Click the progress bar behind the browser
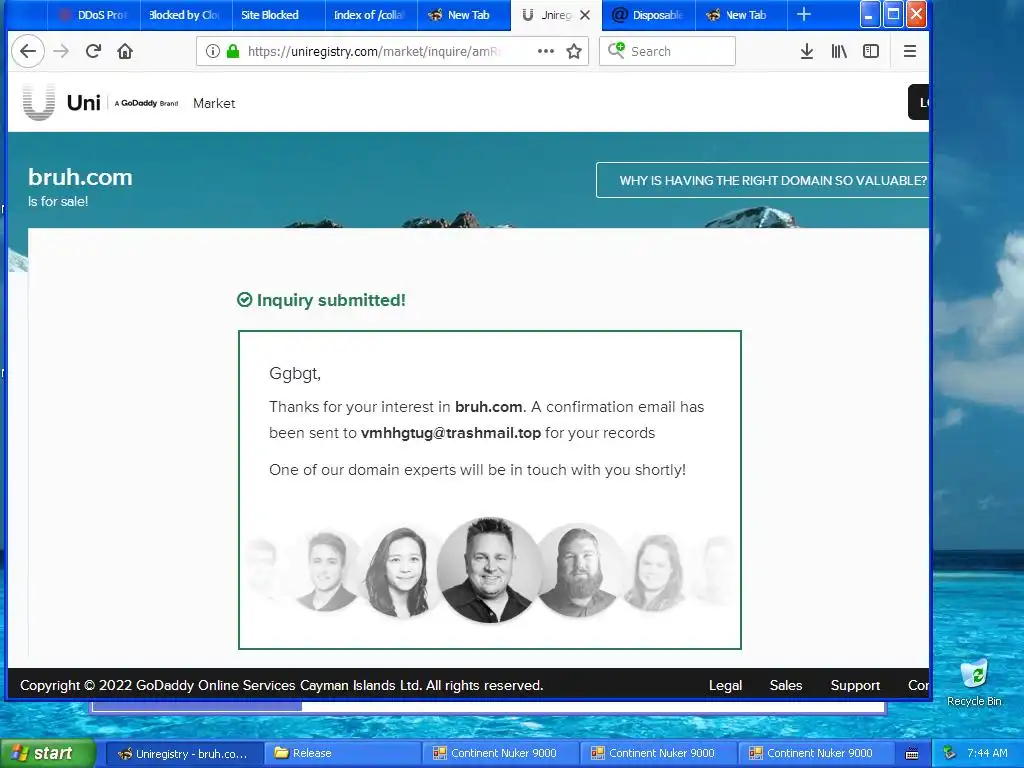 click(488, 706)
